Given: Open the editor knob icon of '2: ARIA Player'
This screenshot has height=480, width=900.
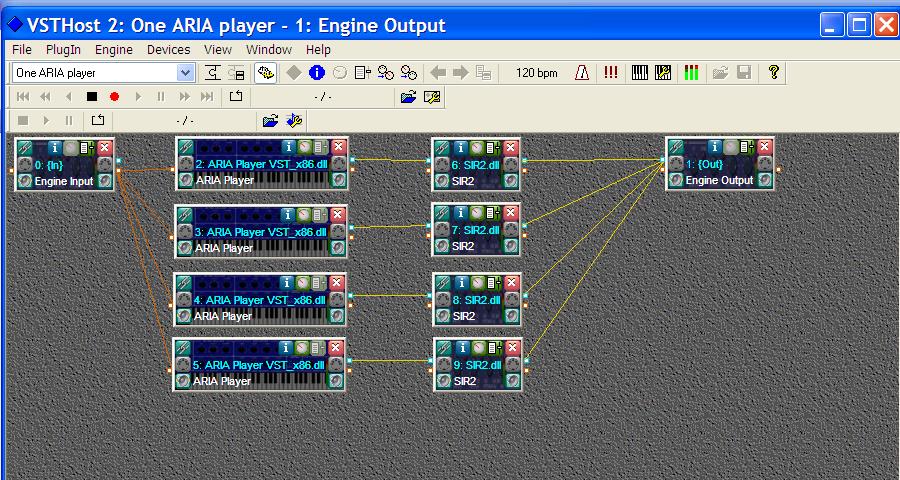Looking at the screenshot, I should click(304, 148).
